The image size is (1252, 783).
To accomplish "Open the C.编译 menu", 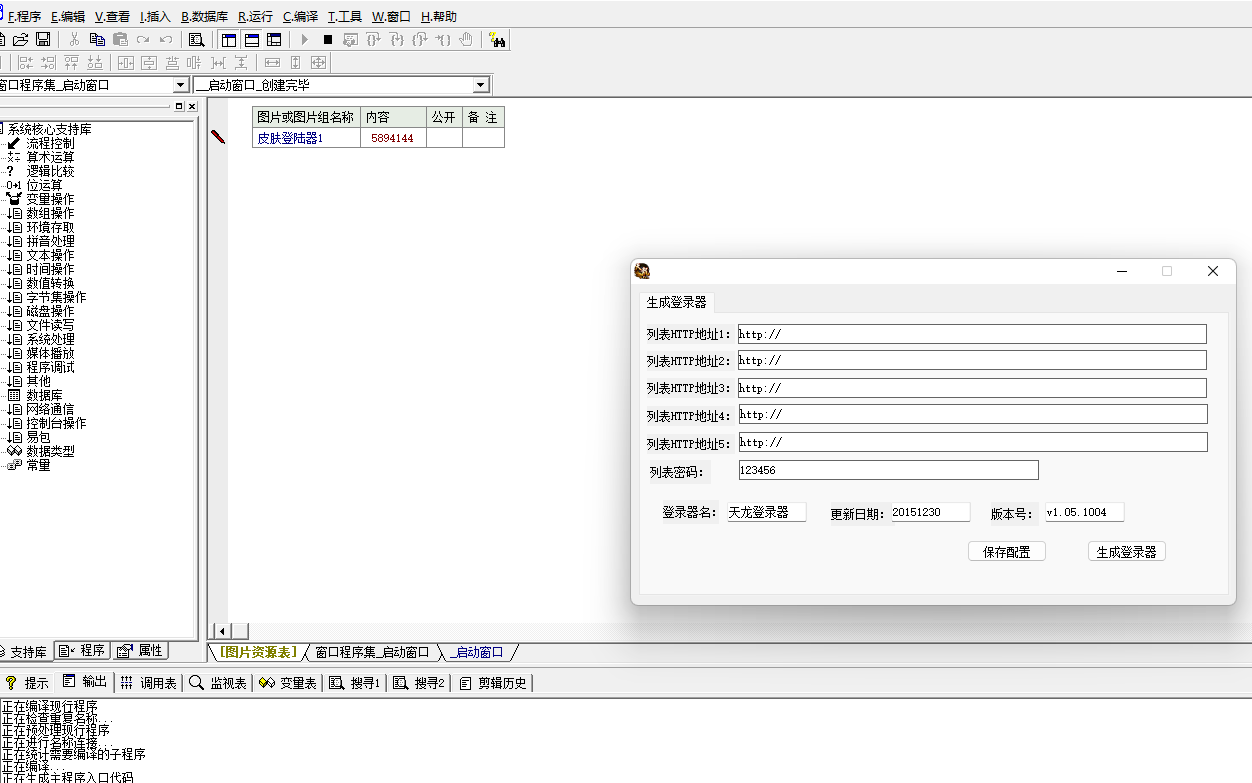I will 300,17.
